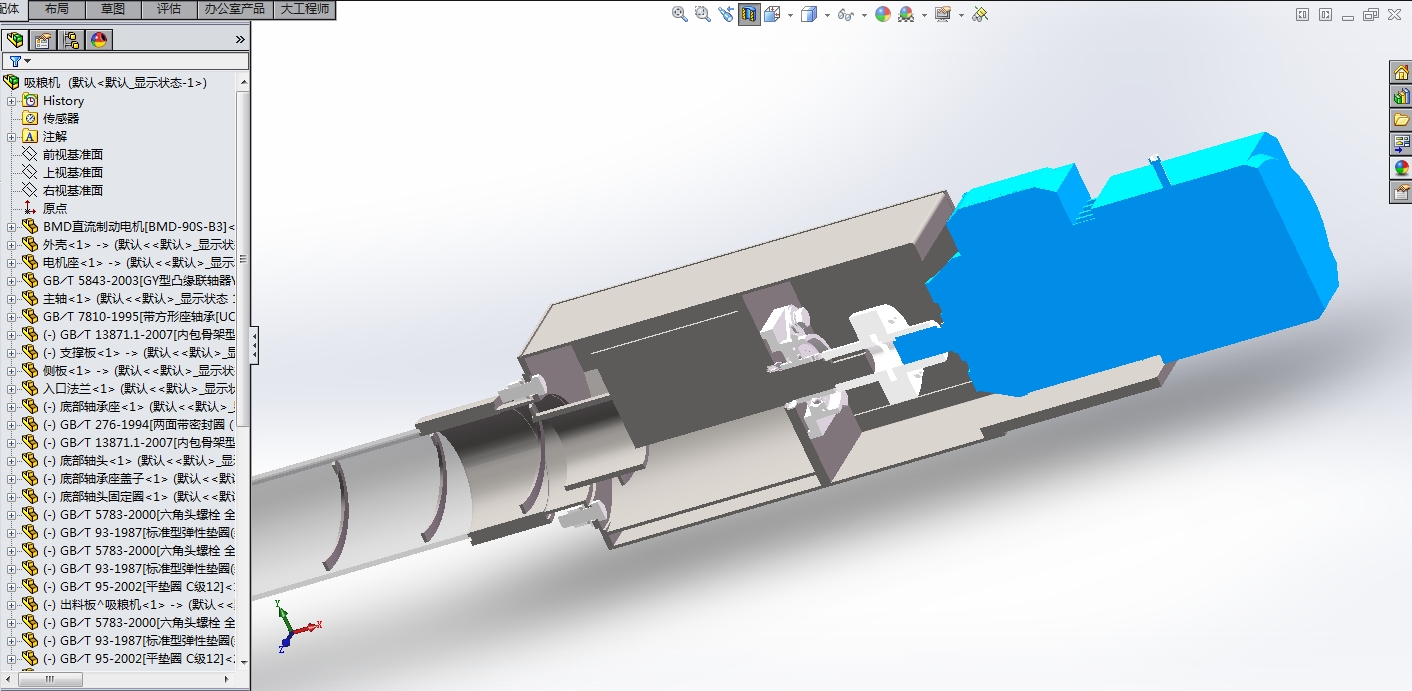The height and width of the screenshot is (691, 1412).
Task: Click the rightmost heads-up toolbar binoculars icon
Action: 980,14
